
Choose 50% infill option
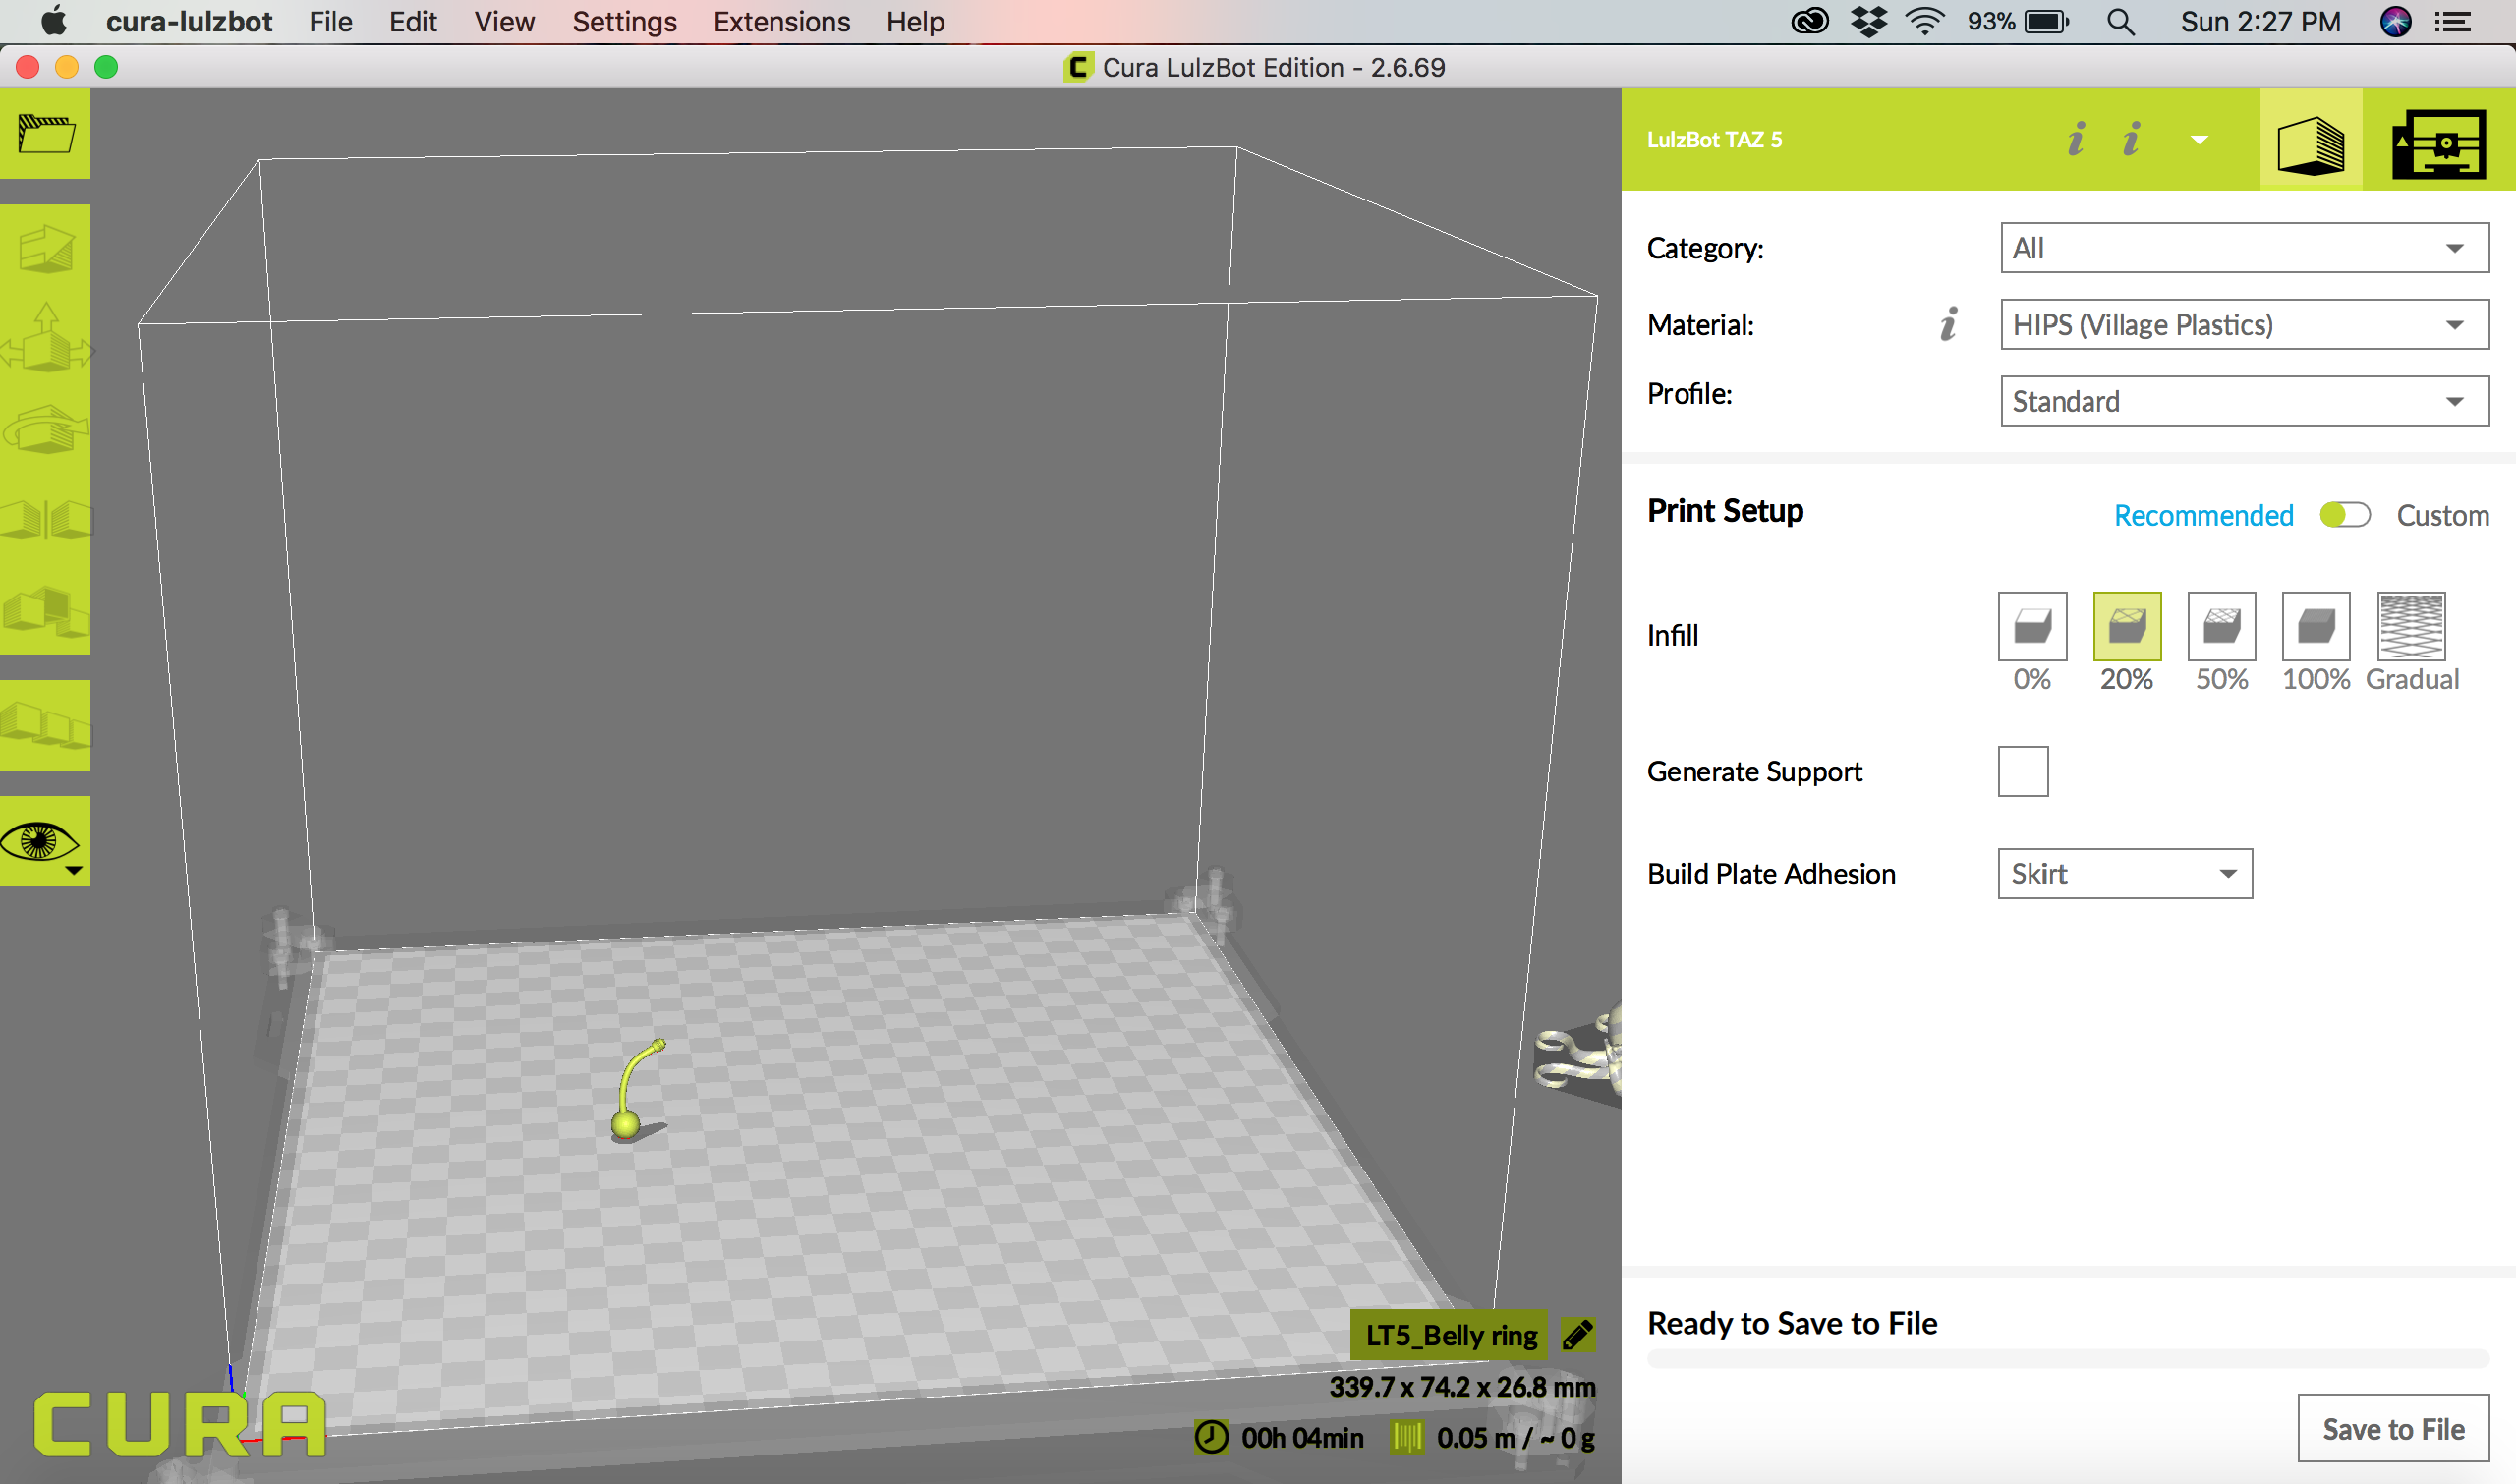[x=2222, y=626]
